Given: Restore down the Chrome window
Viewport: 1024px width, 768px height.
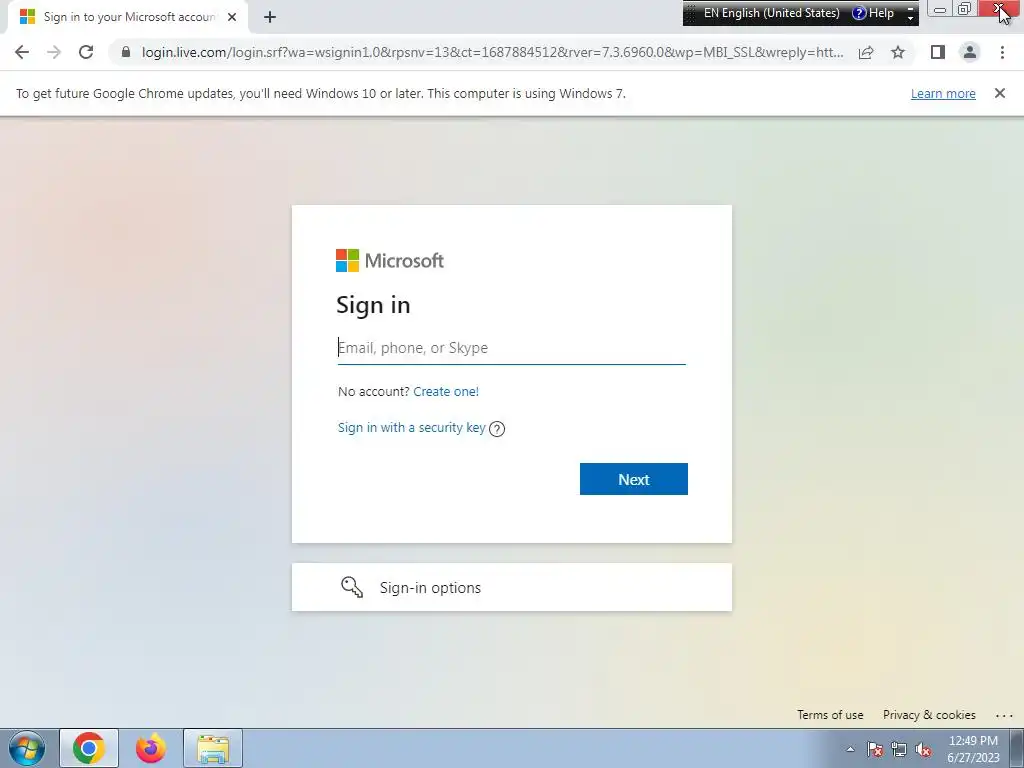Looking at the screenshot, I should pos(965,9).
